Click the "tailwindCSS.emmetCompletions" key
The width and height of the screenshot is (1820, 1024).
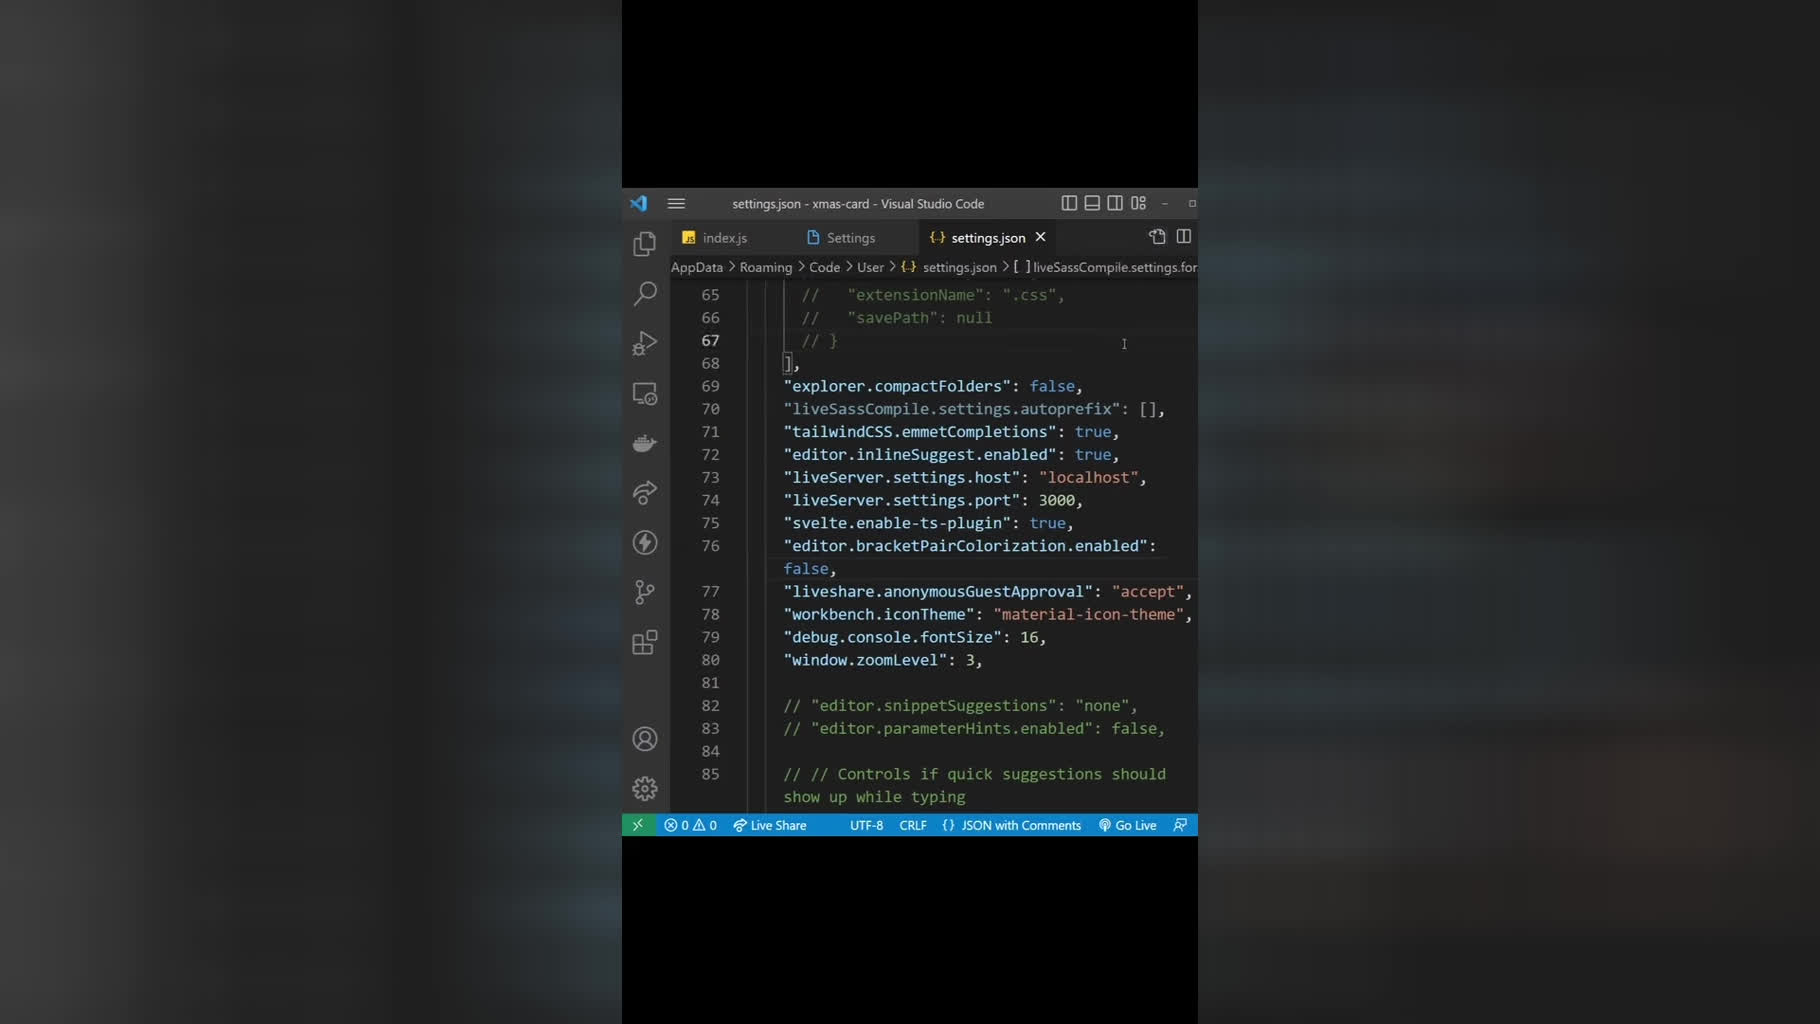click(919, 432)
